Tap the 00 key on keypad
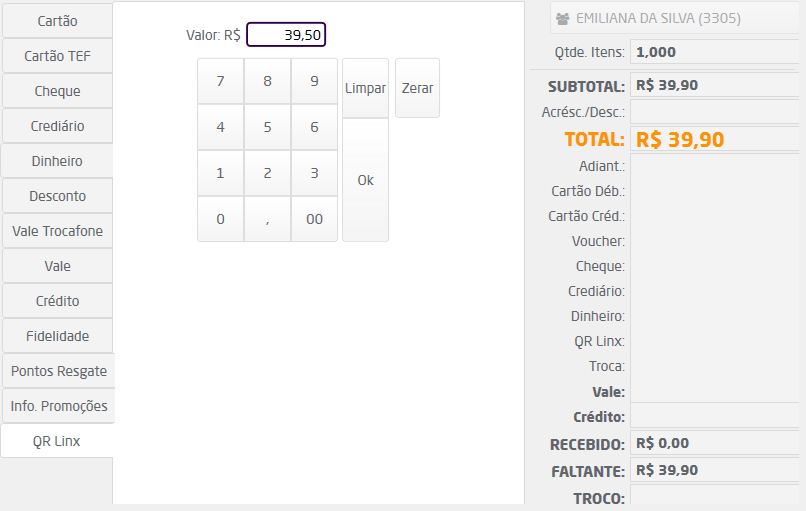 [x=314, y=219]
